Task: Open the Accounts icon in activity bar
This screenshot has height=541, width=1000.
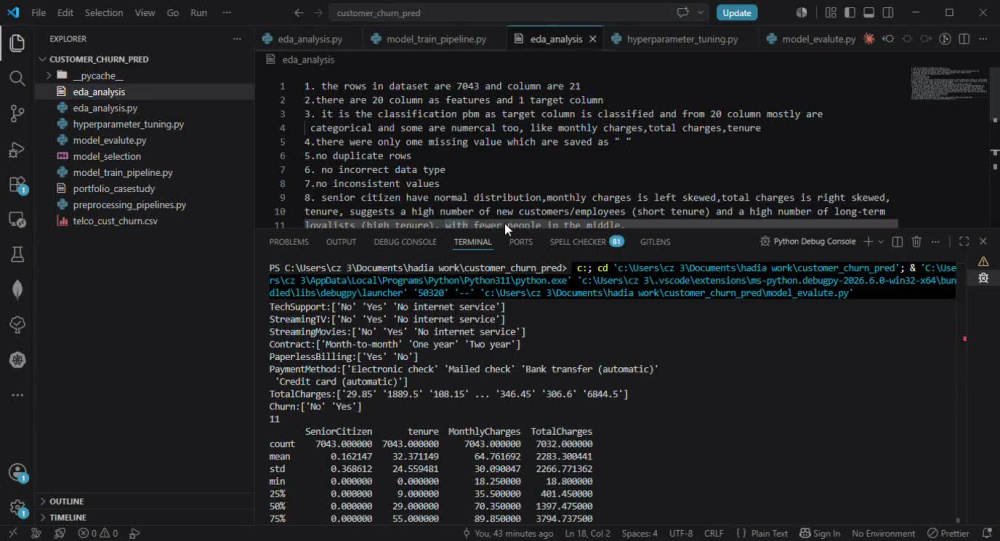Action: 17,473
